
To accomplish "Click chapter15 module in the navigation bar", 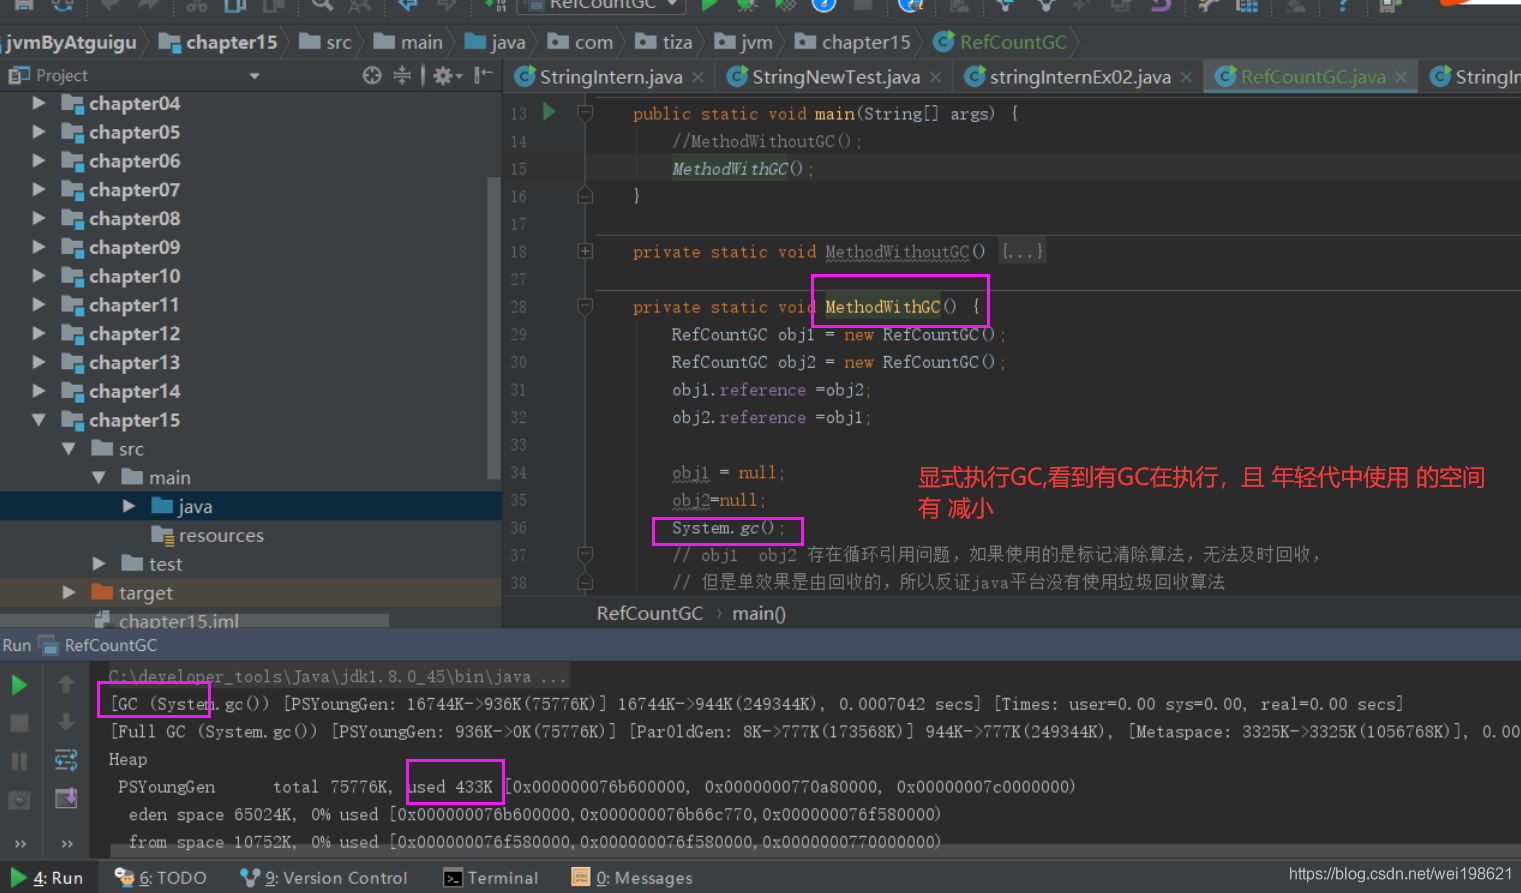I will (x=218, y=42).
